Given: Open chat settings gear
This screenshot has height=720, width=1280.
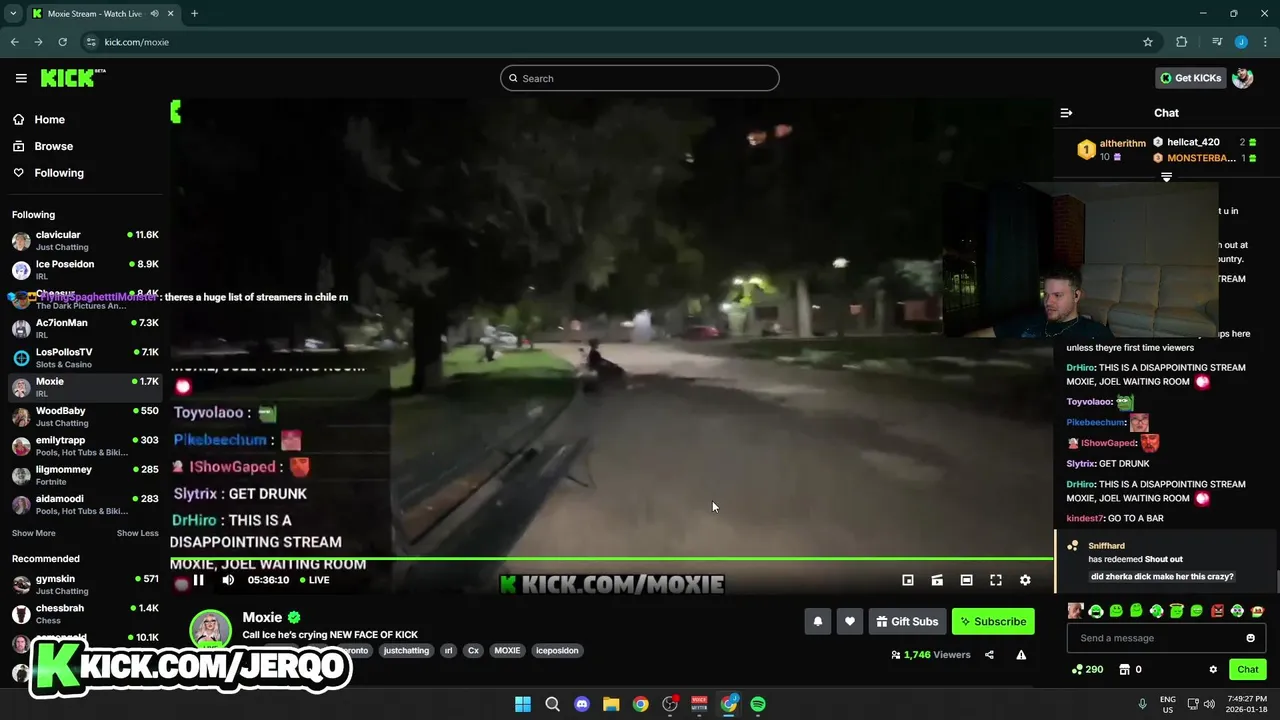Looking at the screenshot, I should pyautogui.click(x=1213, y=669).
